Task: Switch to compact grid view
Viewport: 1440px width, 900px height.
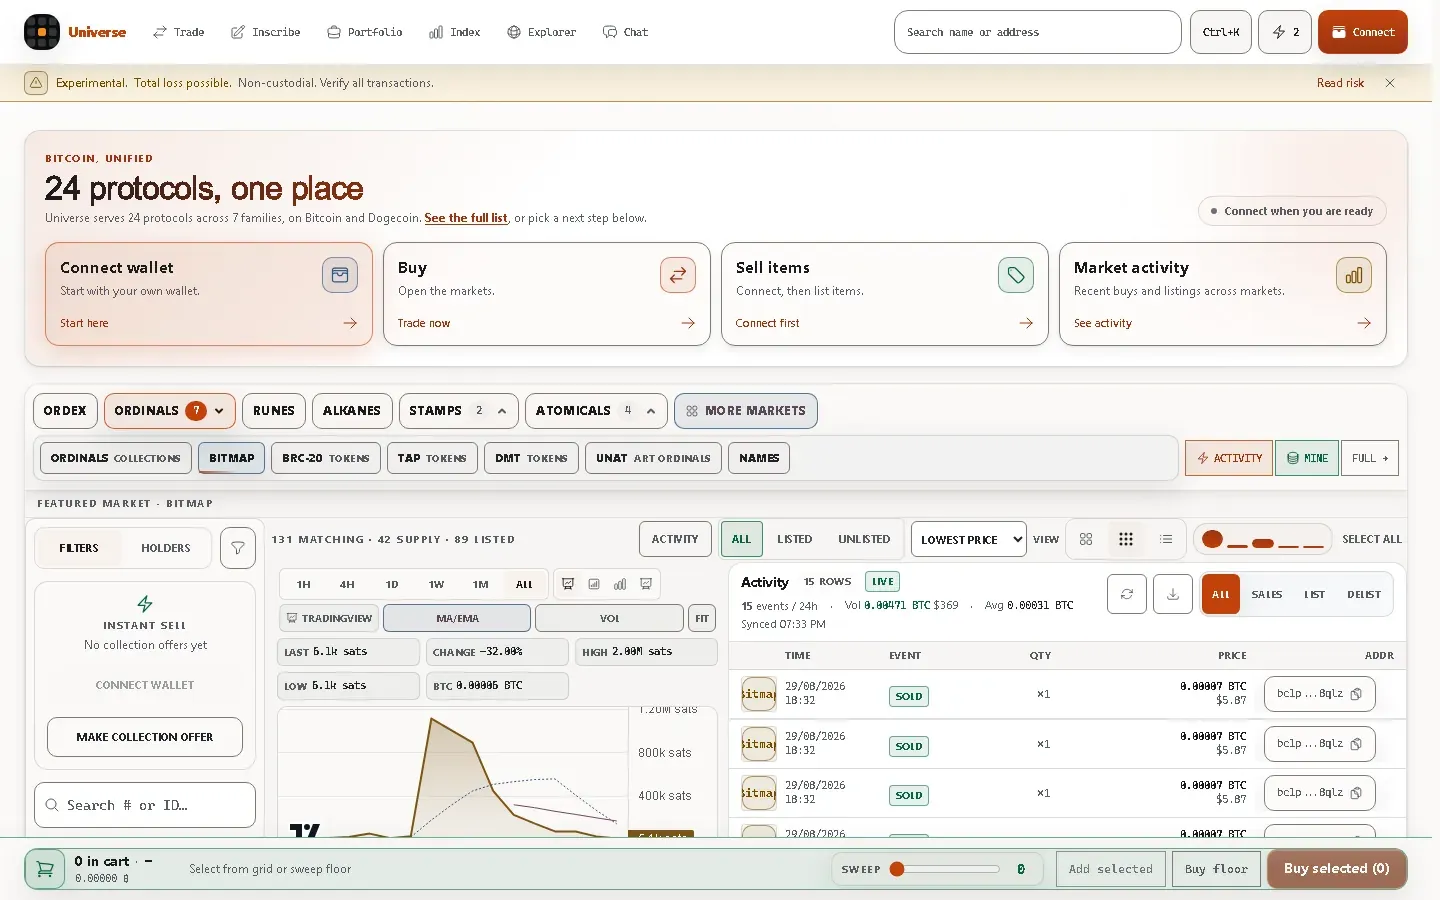Action: (x=1126, y=539)
